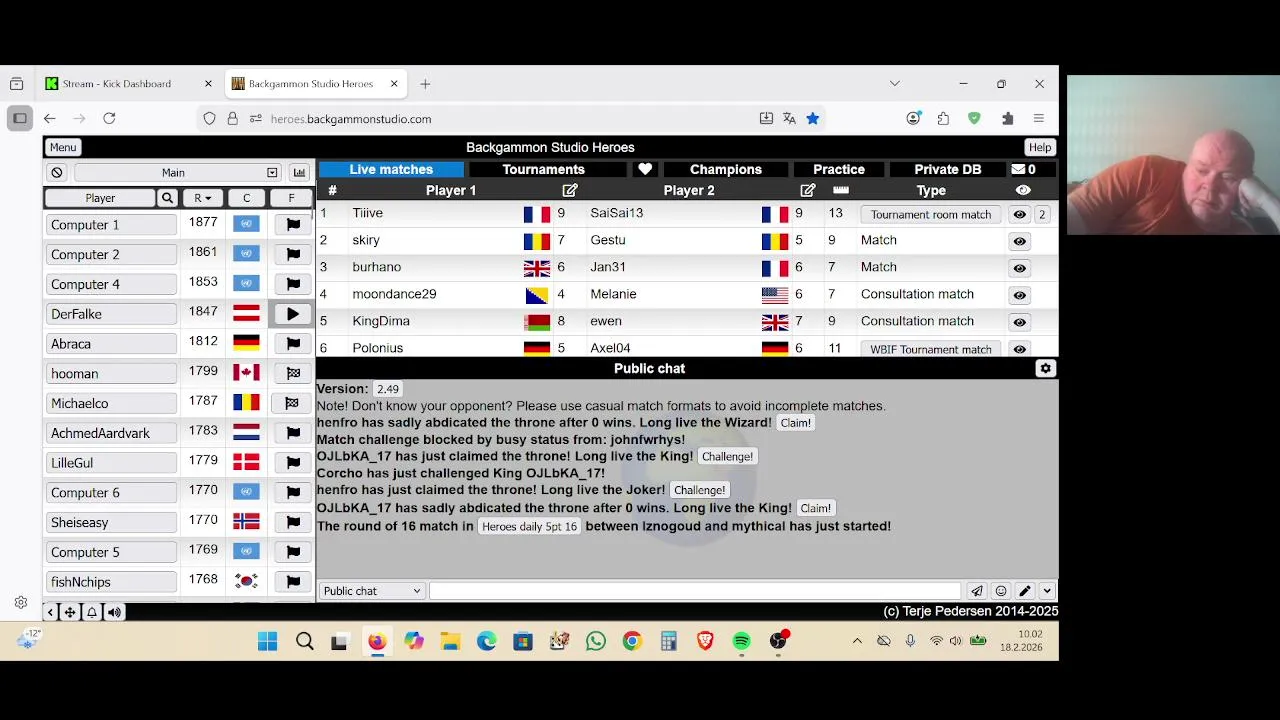Open WhatsApp from the taskbar
Viewport: 1280px width, 720px height.
(596, 641)
